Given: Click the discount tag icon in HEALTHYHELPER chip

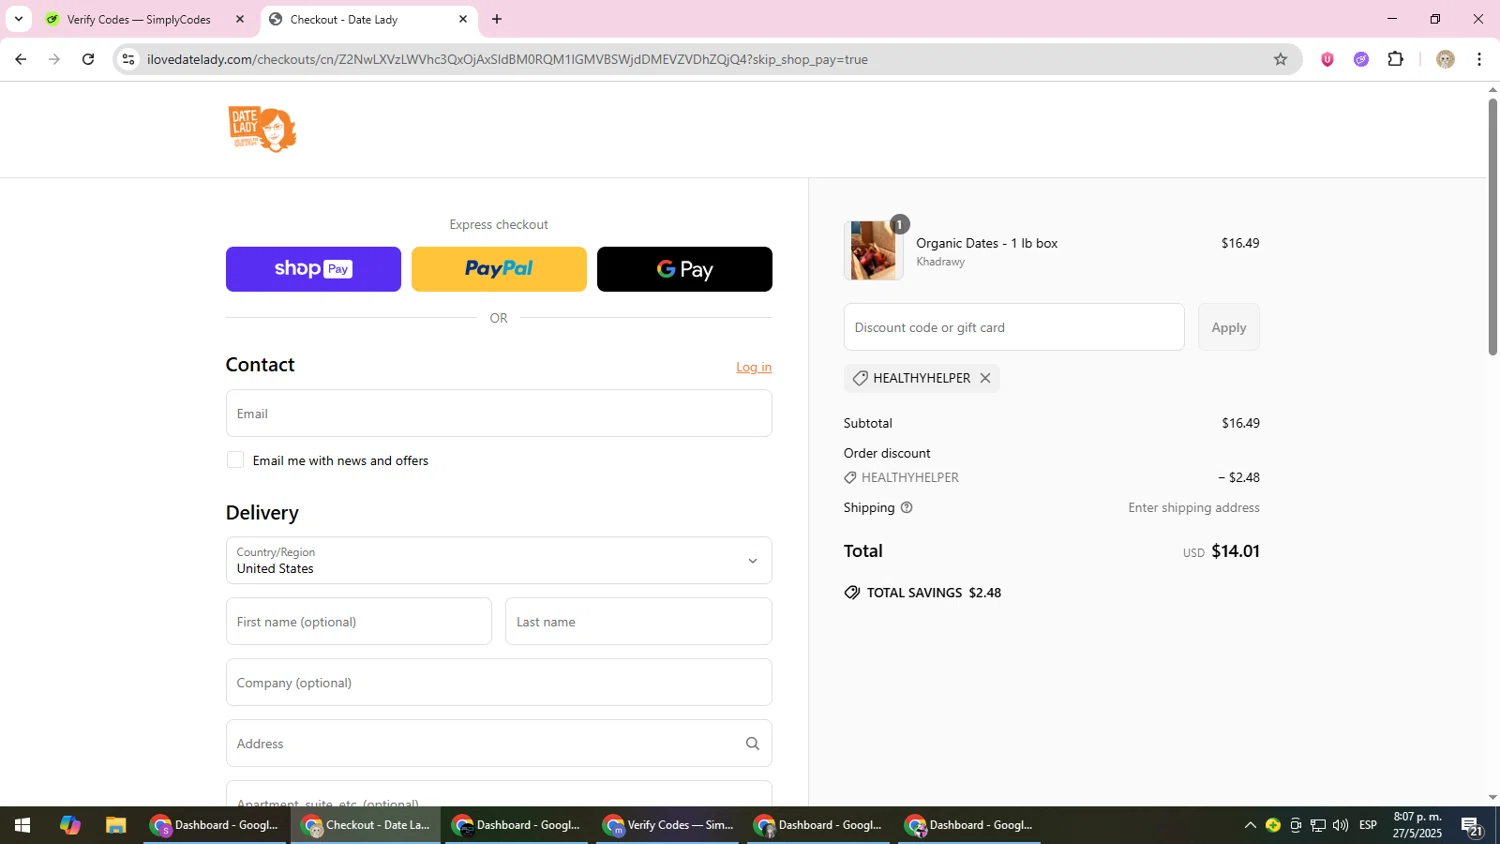Looking at the screenshot, I should (x=860, y=378).
